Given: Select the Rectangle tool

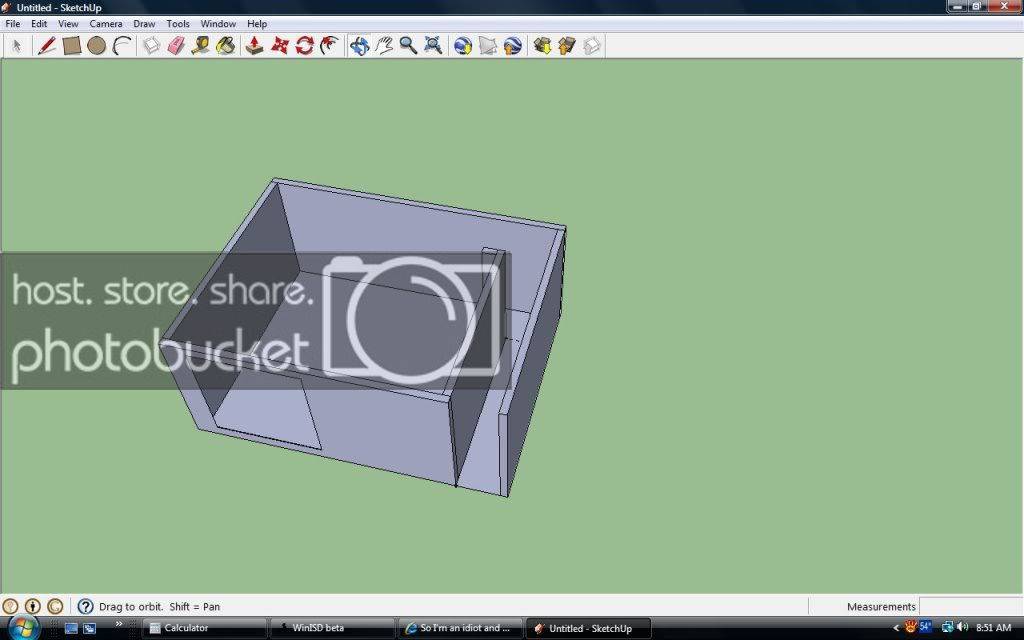Looking at the screenshot, I should tap(71, 46).
